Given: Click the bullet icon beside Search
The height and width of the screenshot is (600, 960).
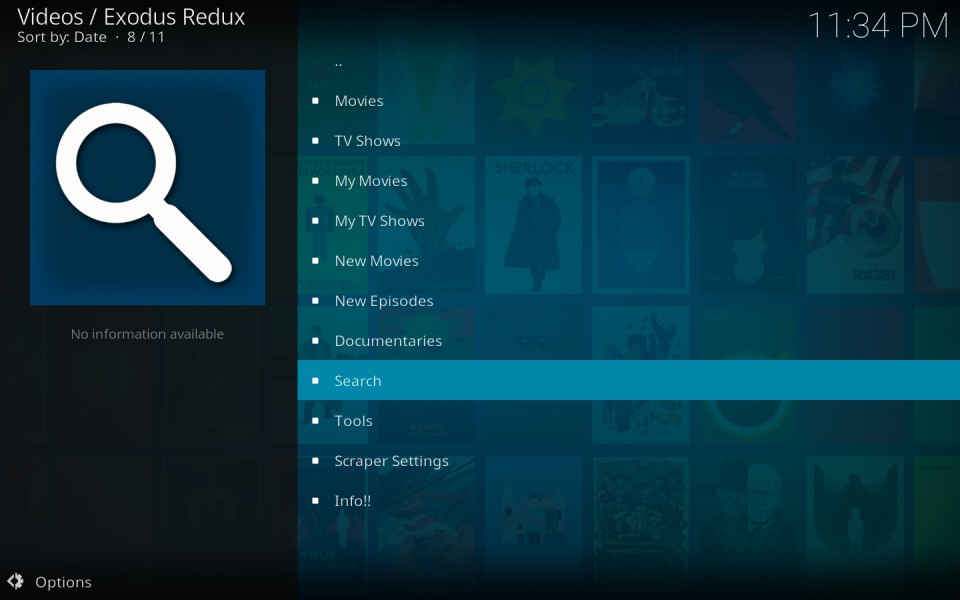Looking at the screenshot, I should (315, 381).
